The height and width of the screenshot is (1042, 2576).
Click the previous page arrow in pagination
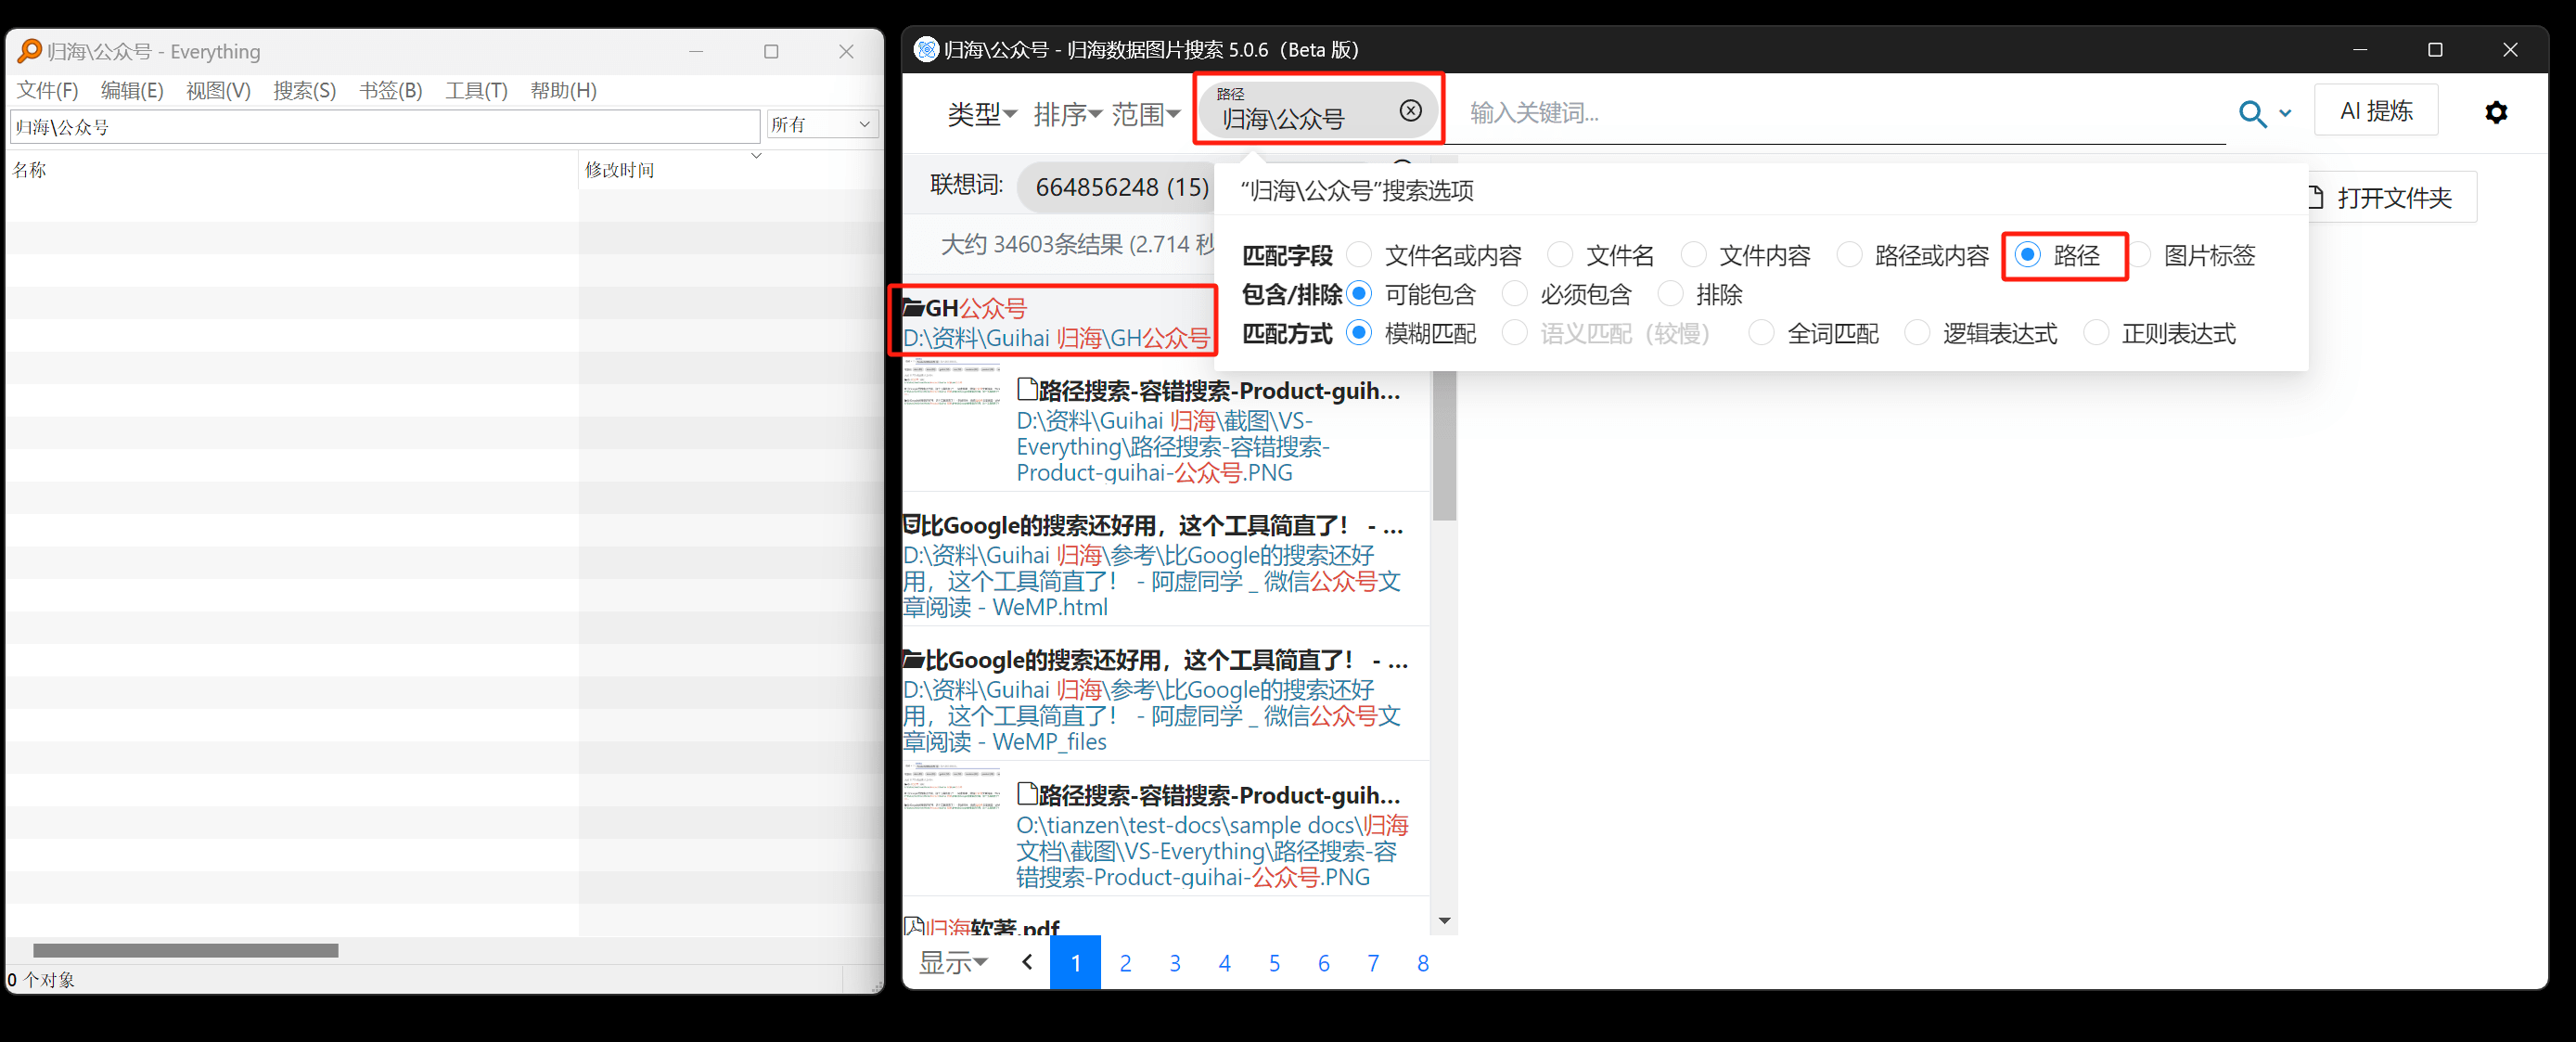[1026, 962]
